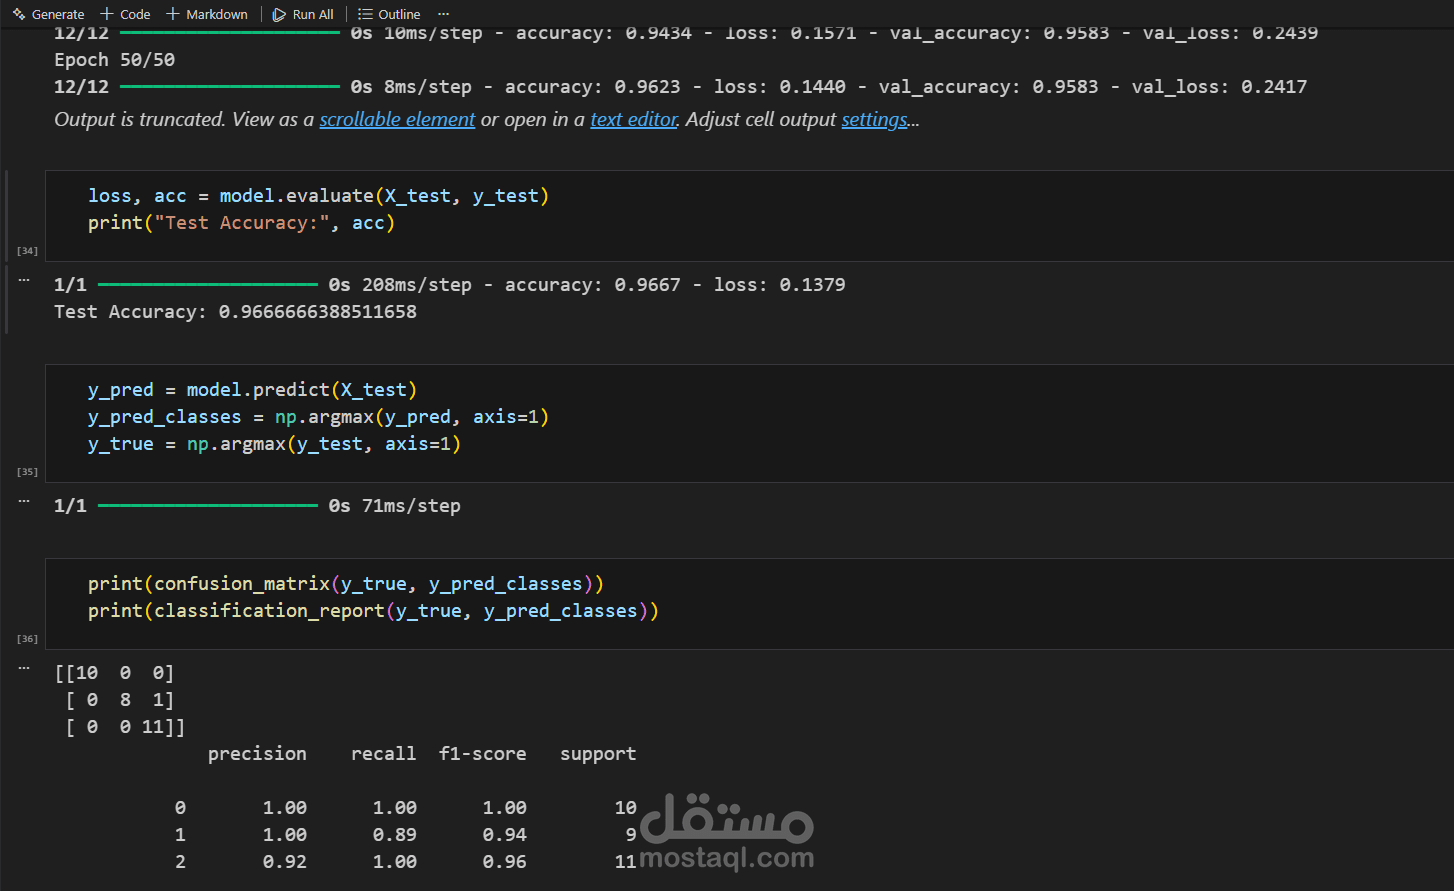Click f1-score value 0.96 for class 2
Image resolution: width=1454 pixels, height=891 pixels.
tap(504, 862)
